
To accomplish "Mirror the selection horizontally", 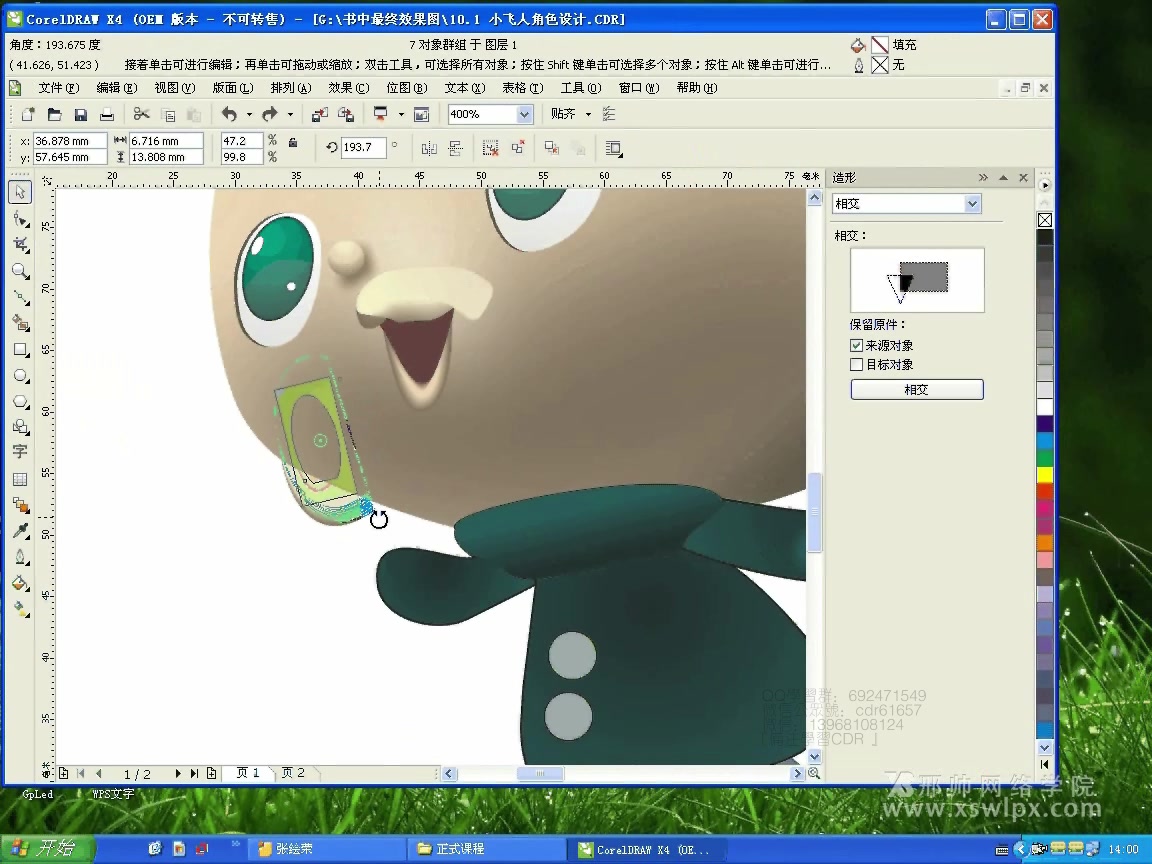I will click(x=429, y=148).
